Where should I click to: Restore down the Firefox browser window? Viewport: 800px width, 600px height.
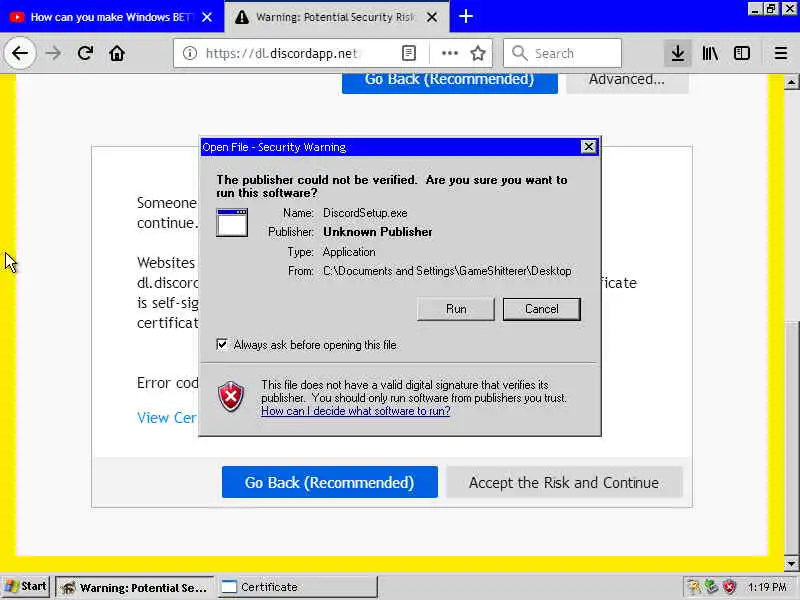(770, 9)
